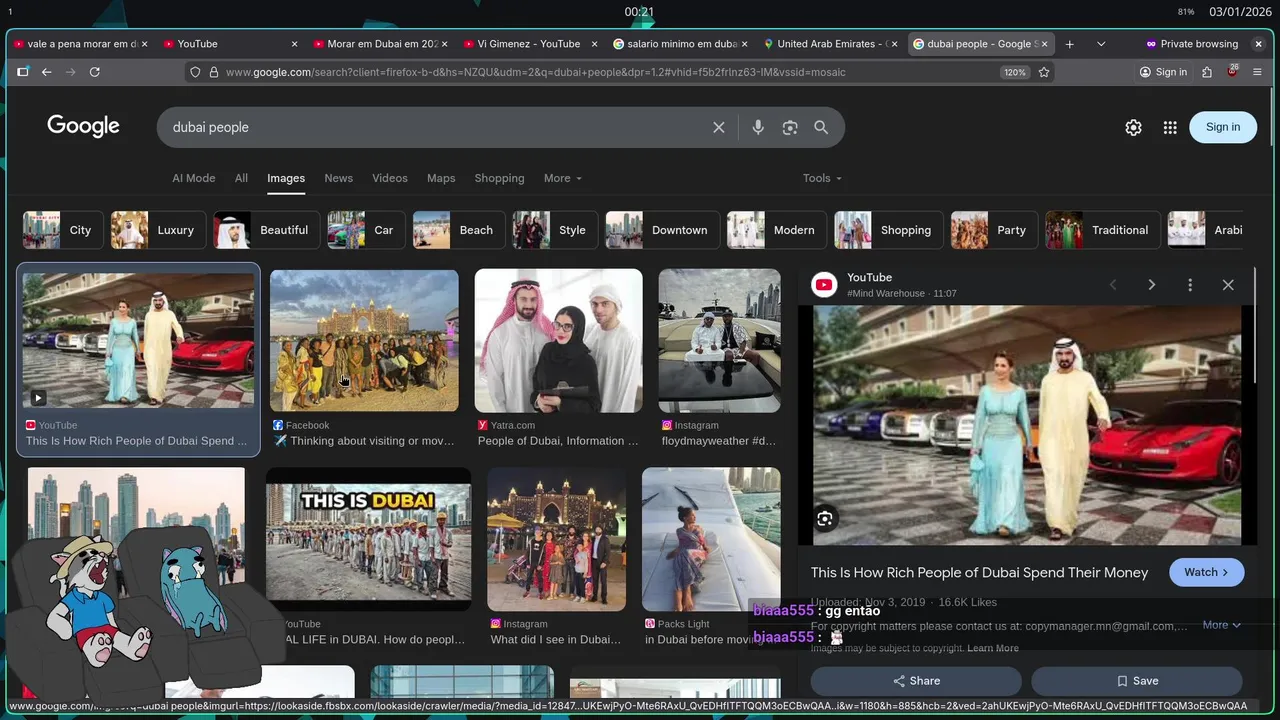This screenshot has width=1280, height=720.
Task: Filter images by Beautiful chip
Action: click(x=267, y=230)
